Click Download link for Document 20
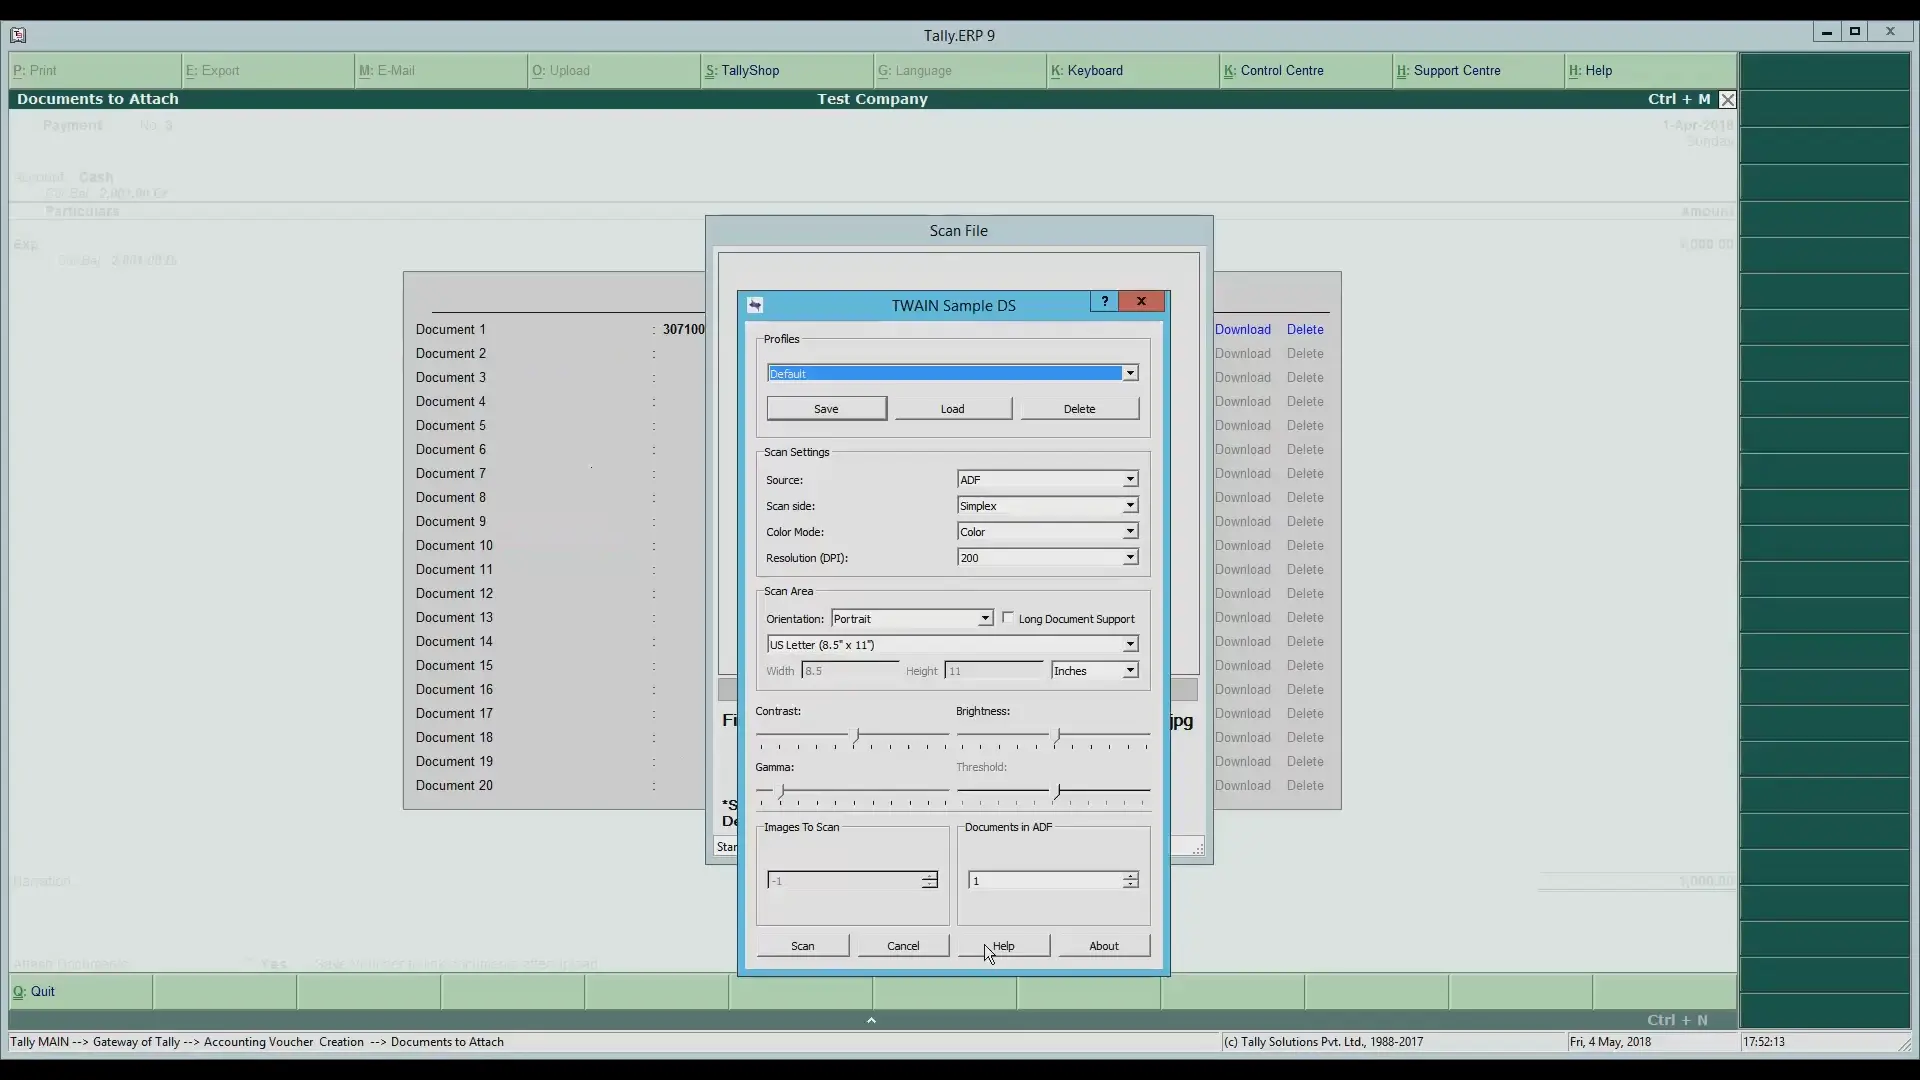The width and height of the screenshot is (1920, 1080). [1243, 785]
